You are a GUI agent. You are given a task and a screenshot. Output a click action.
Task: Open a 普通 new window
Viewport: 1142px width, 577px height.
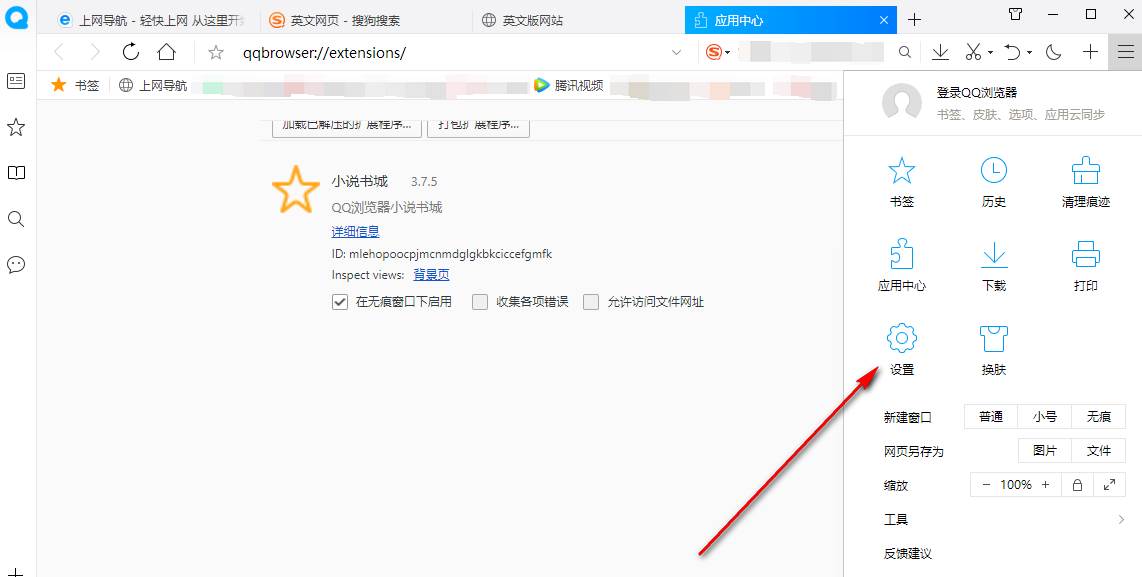pos(991,417)
